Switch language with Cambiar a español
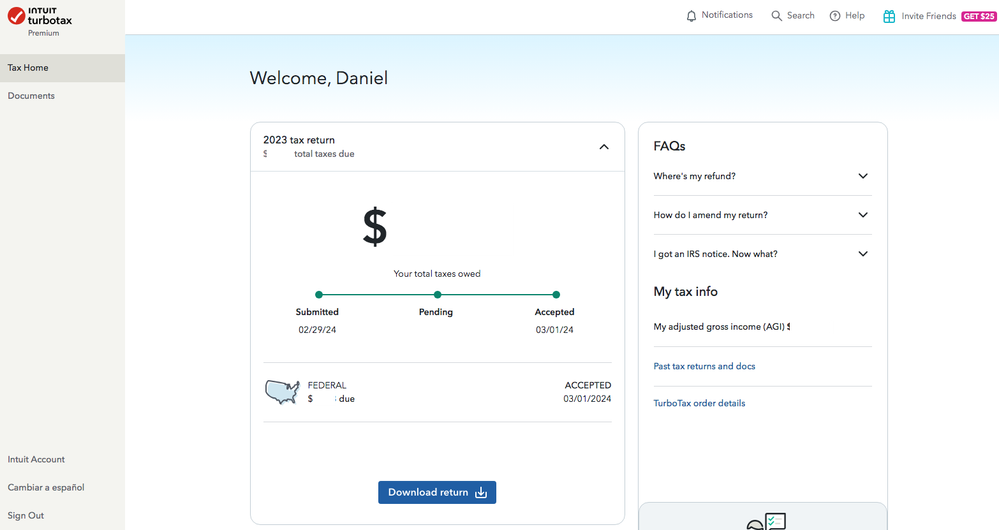This screenshot has height=530, width=999. [46, 487]
